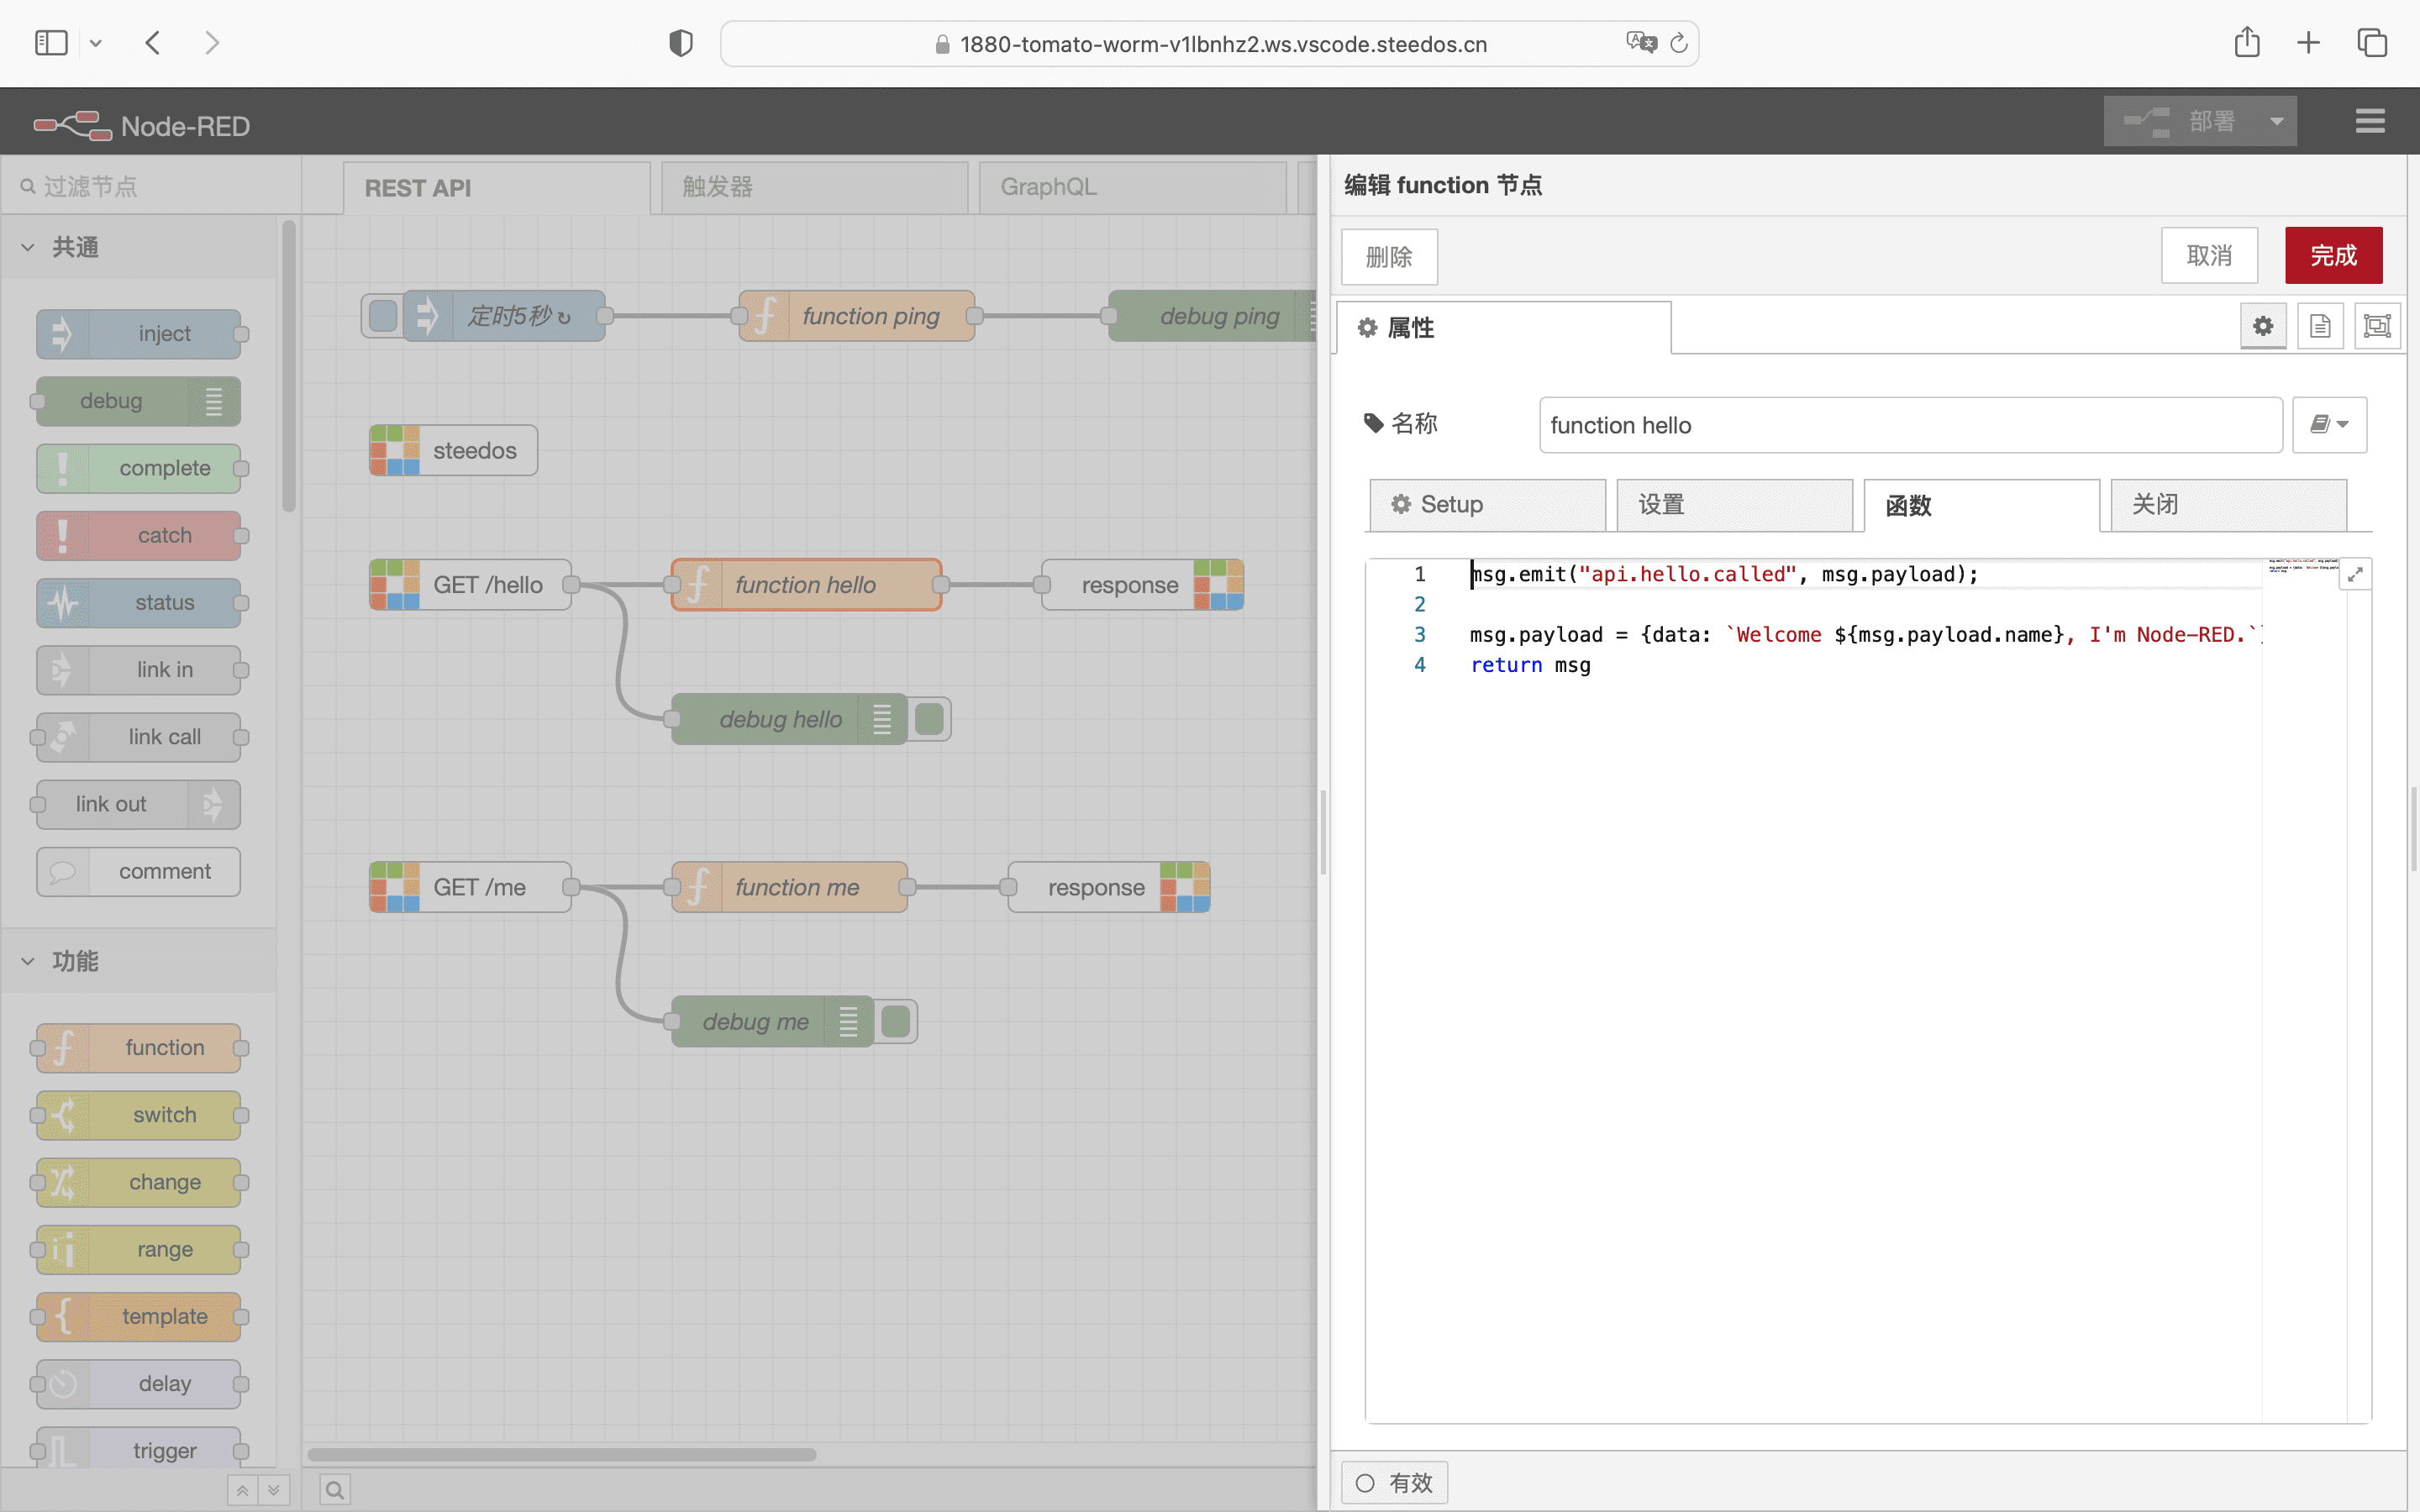Select the 函数 tab in function editor
The image size is (2420, 1512).
pos(1981,505)
